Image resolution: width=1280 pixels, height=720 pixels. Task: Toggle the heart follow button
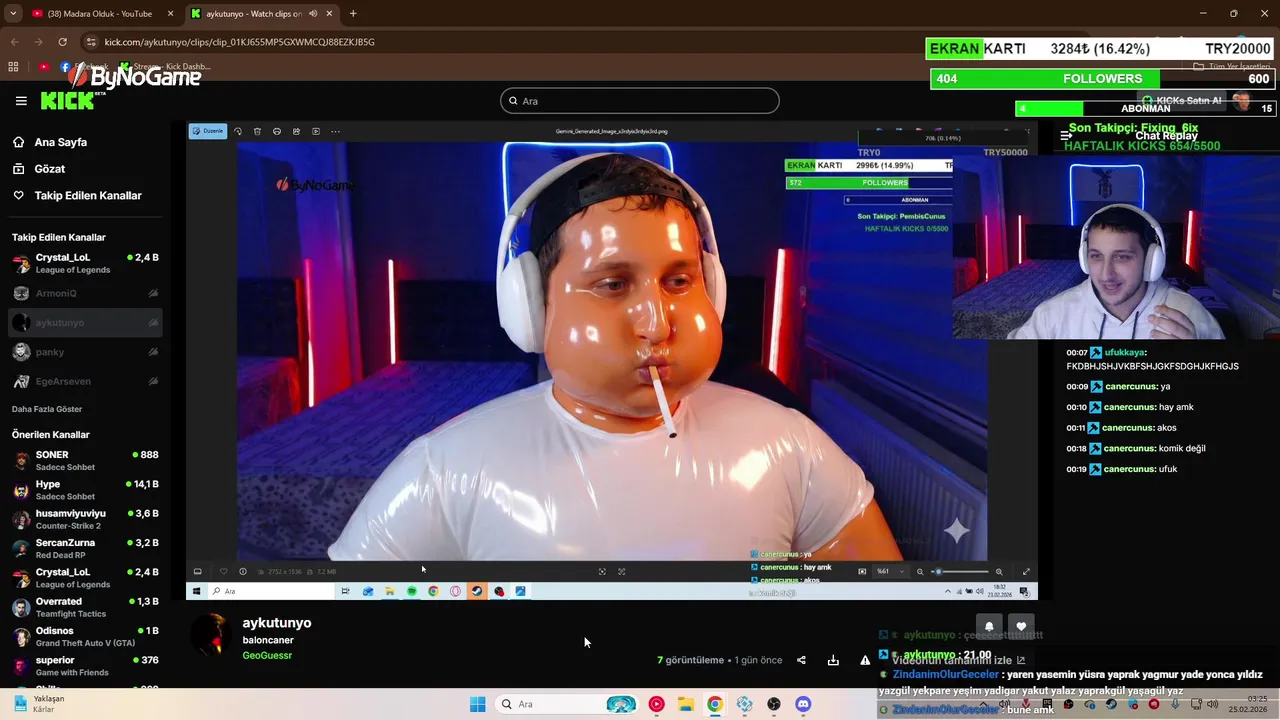(1021, 626)
